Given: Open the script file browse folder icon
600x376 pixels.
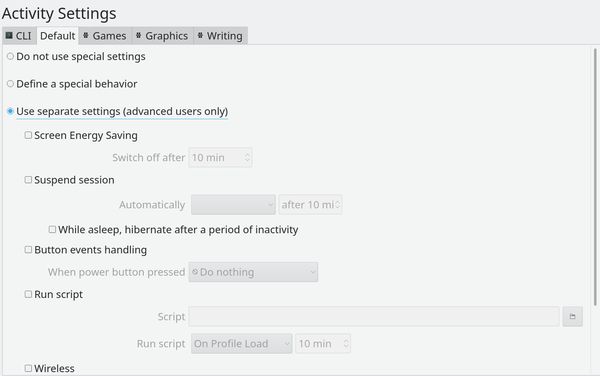Looking at the screenshot, I should click(x=572, y=316).
